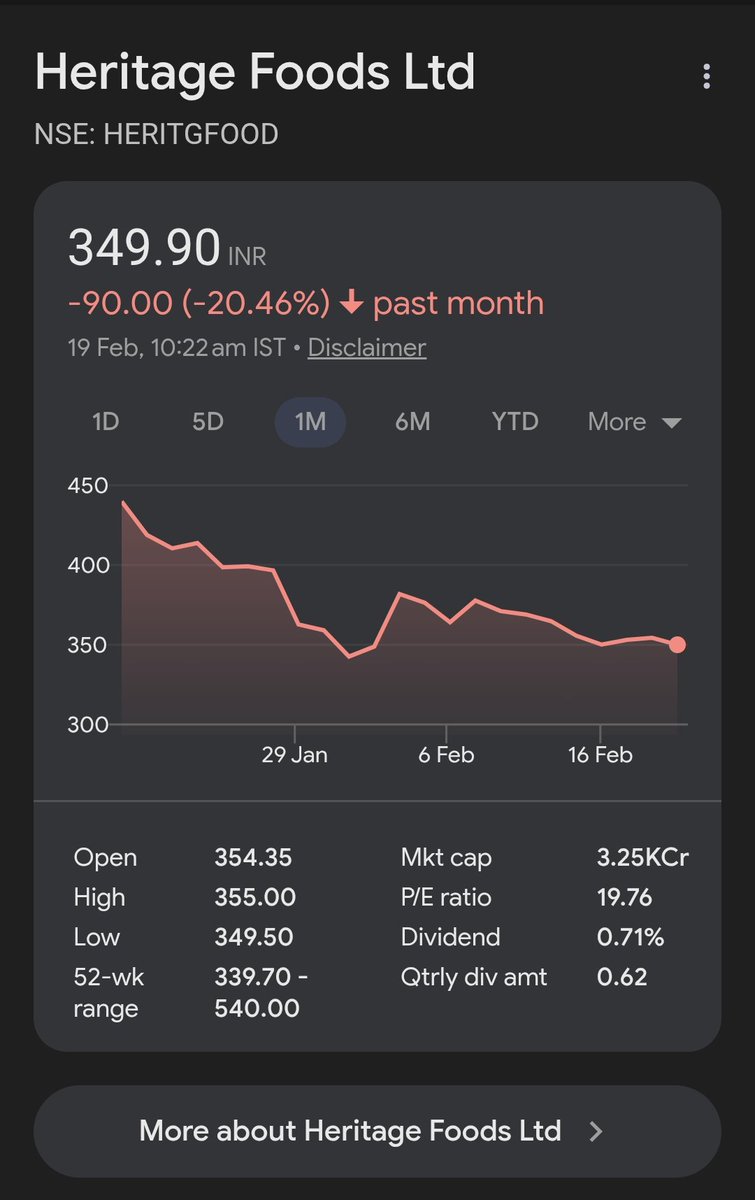
Task: Click the Heritage Foods Ltd title
Action: [255, 73]
